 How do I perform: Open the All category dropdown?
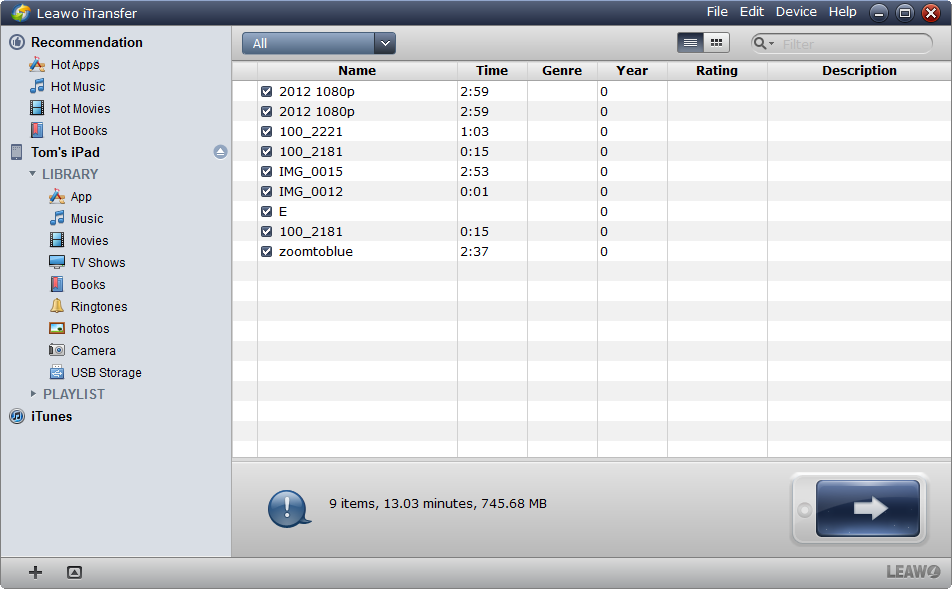point(319,43)
